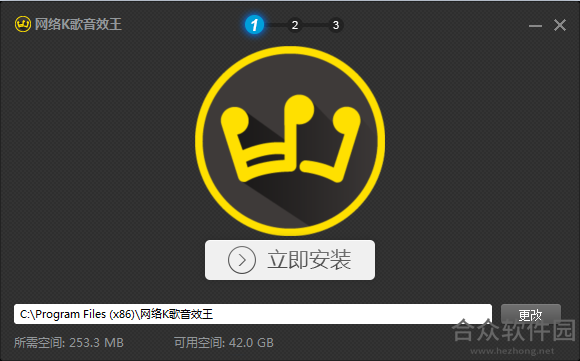This screenshot has width=580, height=361.
Task: Click the 网络K歌音效王 title text
Action: (x=78, y=24)
